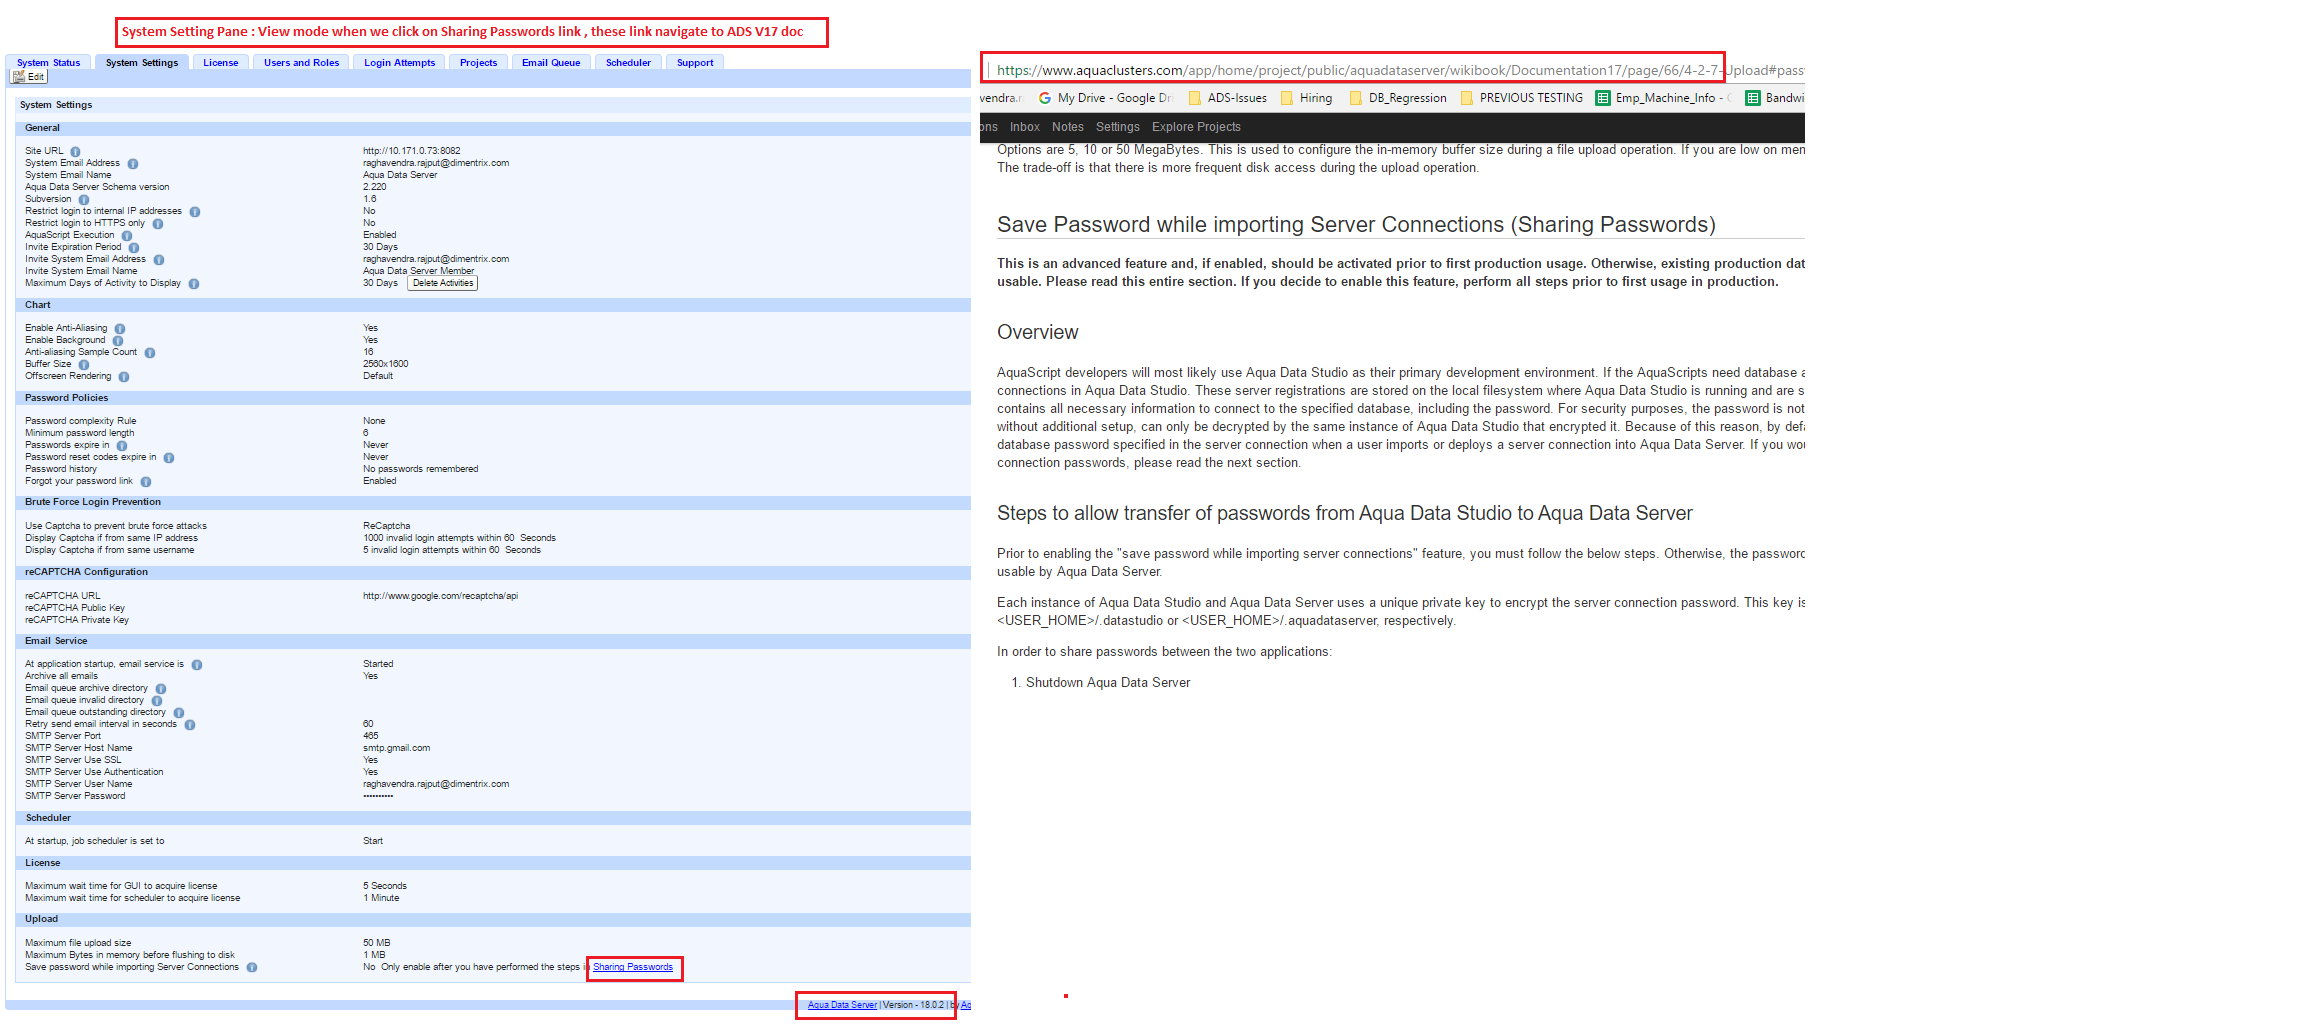The image size is (2308, 1024).
Task: Click the Schema version value 2.220
Action: pyautogui.click(x=375, y=187)
